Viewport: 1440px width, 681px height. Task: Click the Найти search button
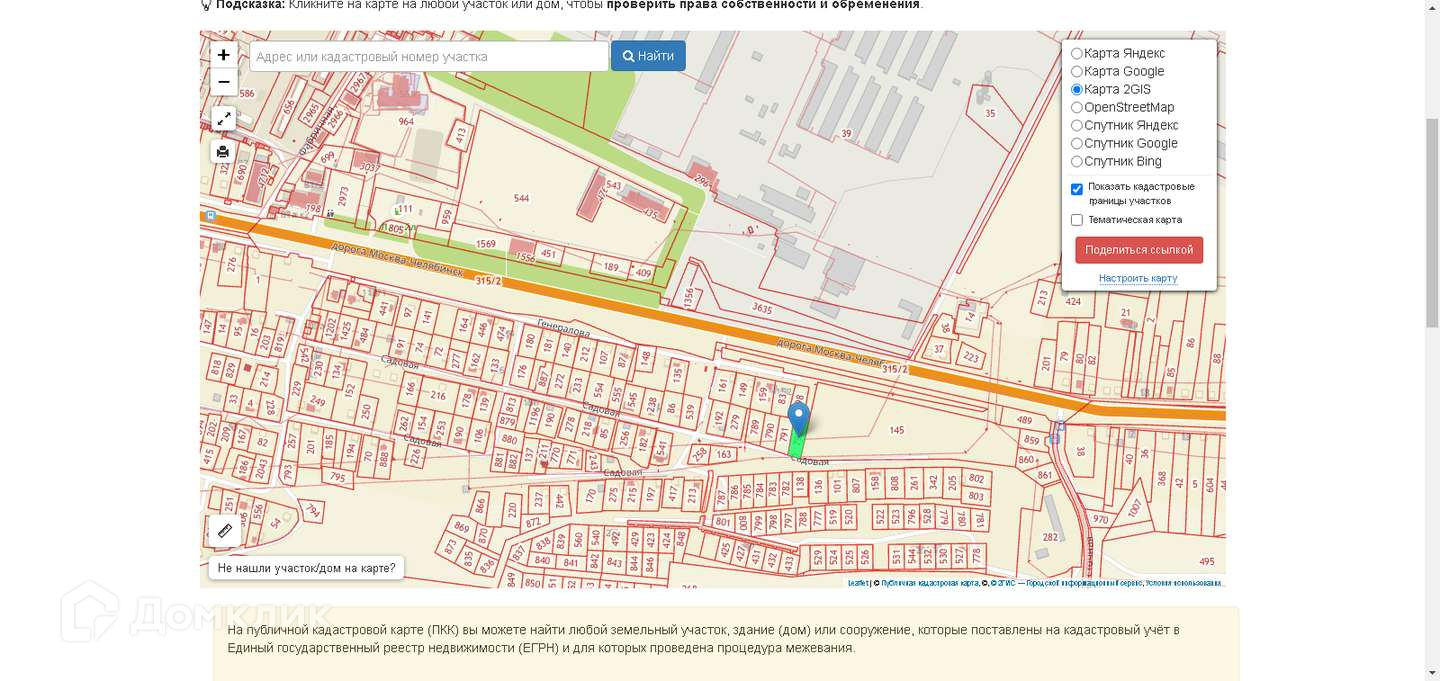(648, 56)
